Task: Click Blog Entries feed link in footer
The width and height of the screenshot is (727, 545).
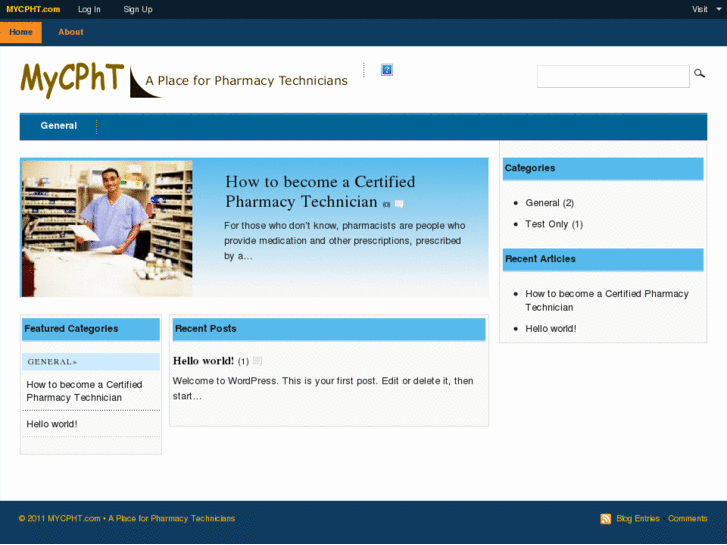Action: point(638,519)
